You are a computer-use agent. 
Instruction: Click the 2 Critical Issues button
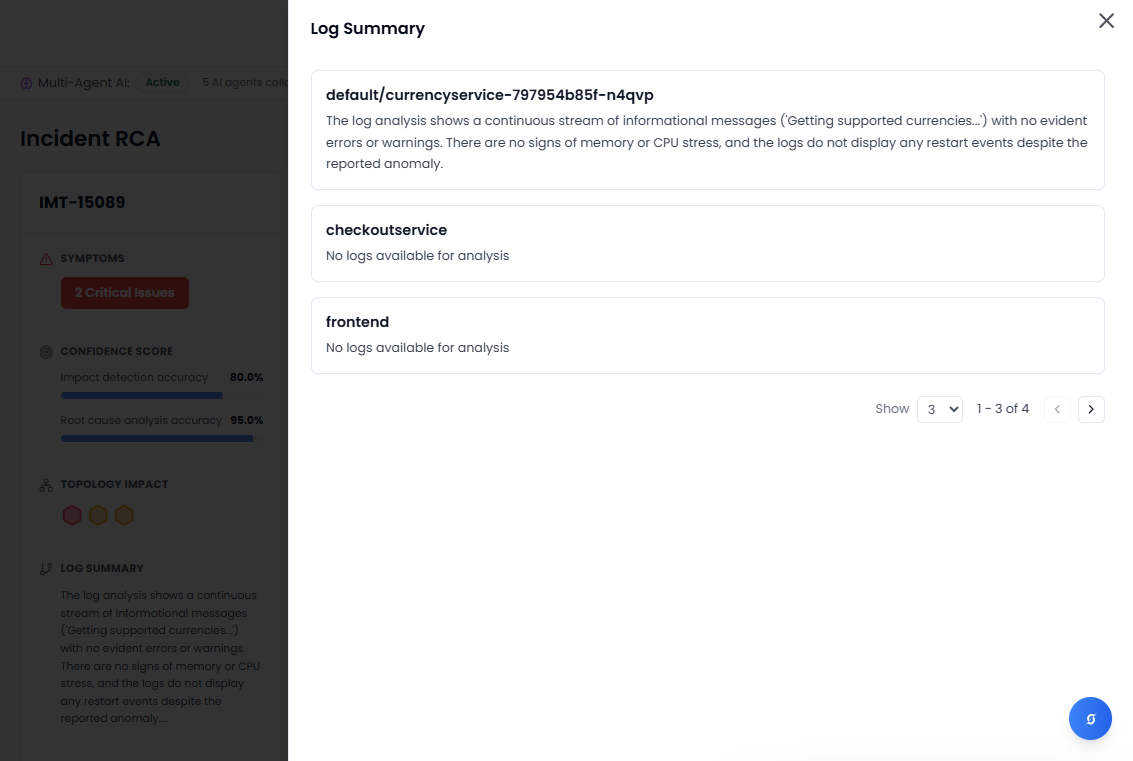click(125, 293)
